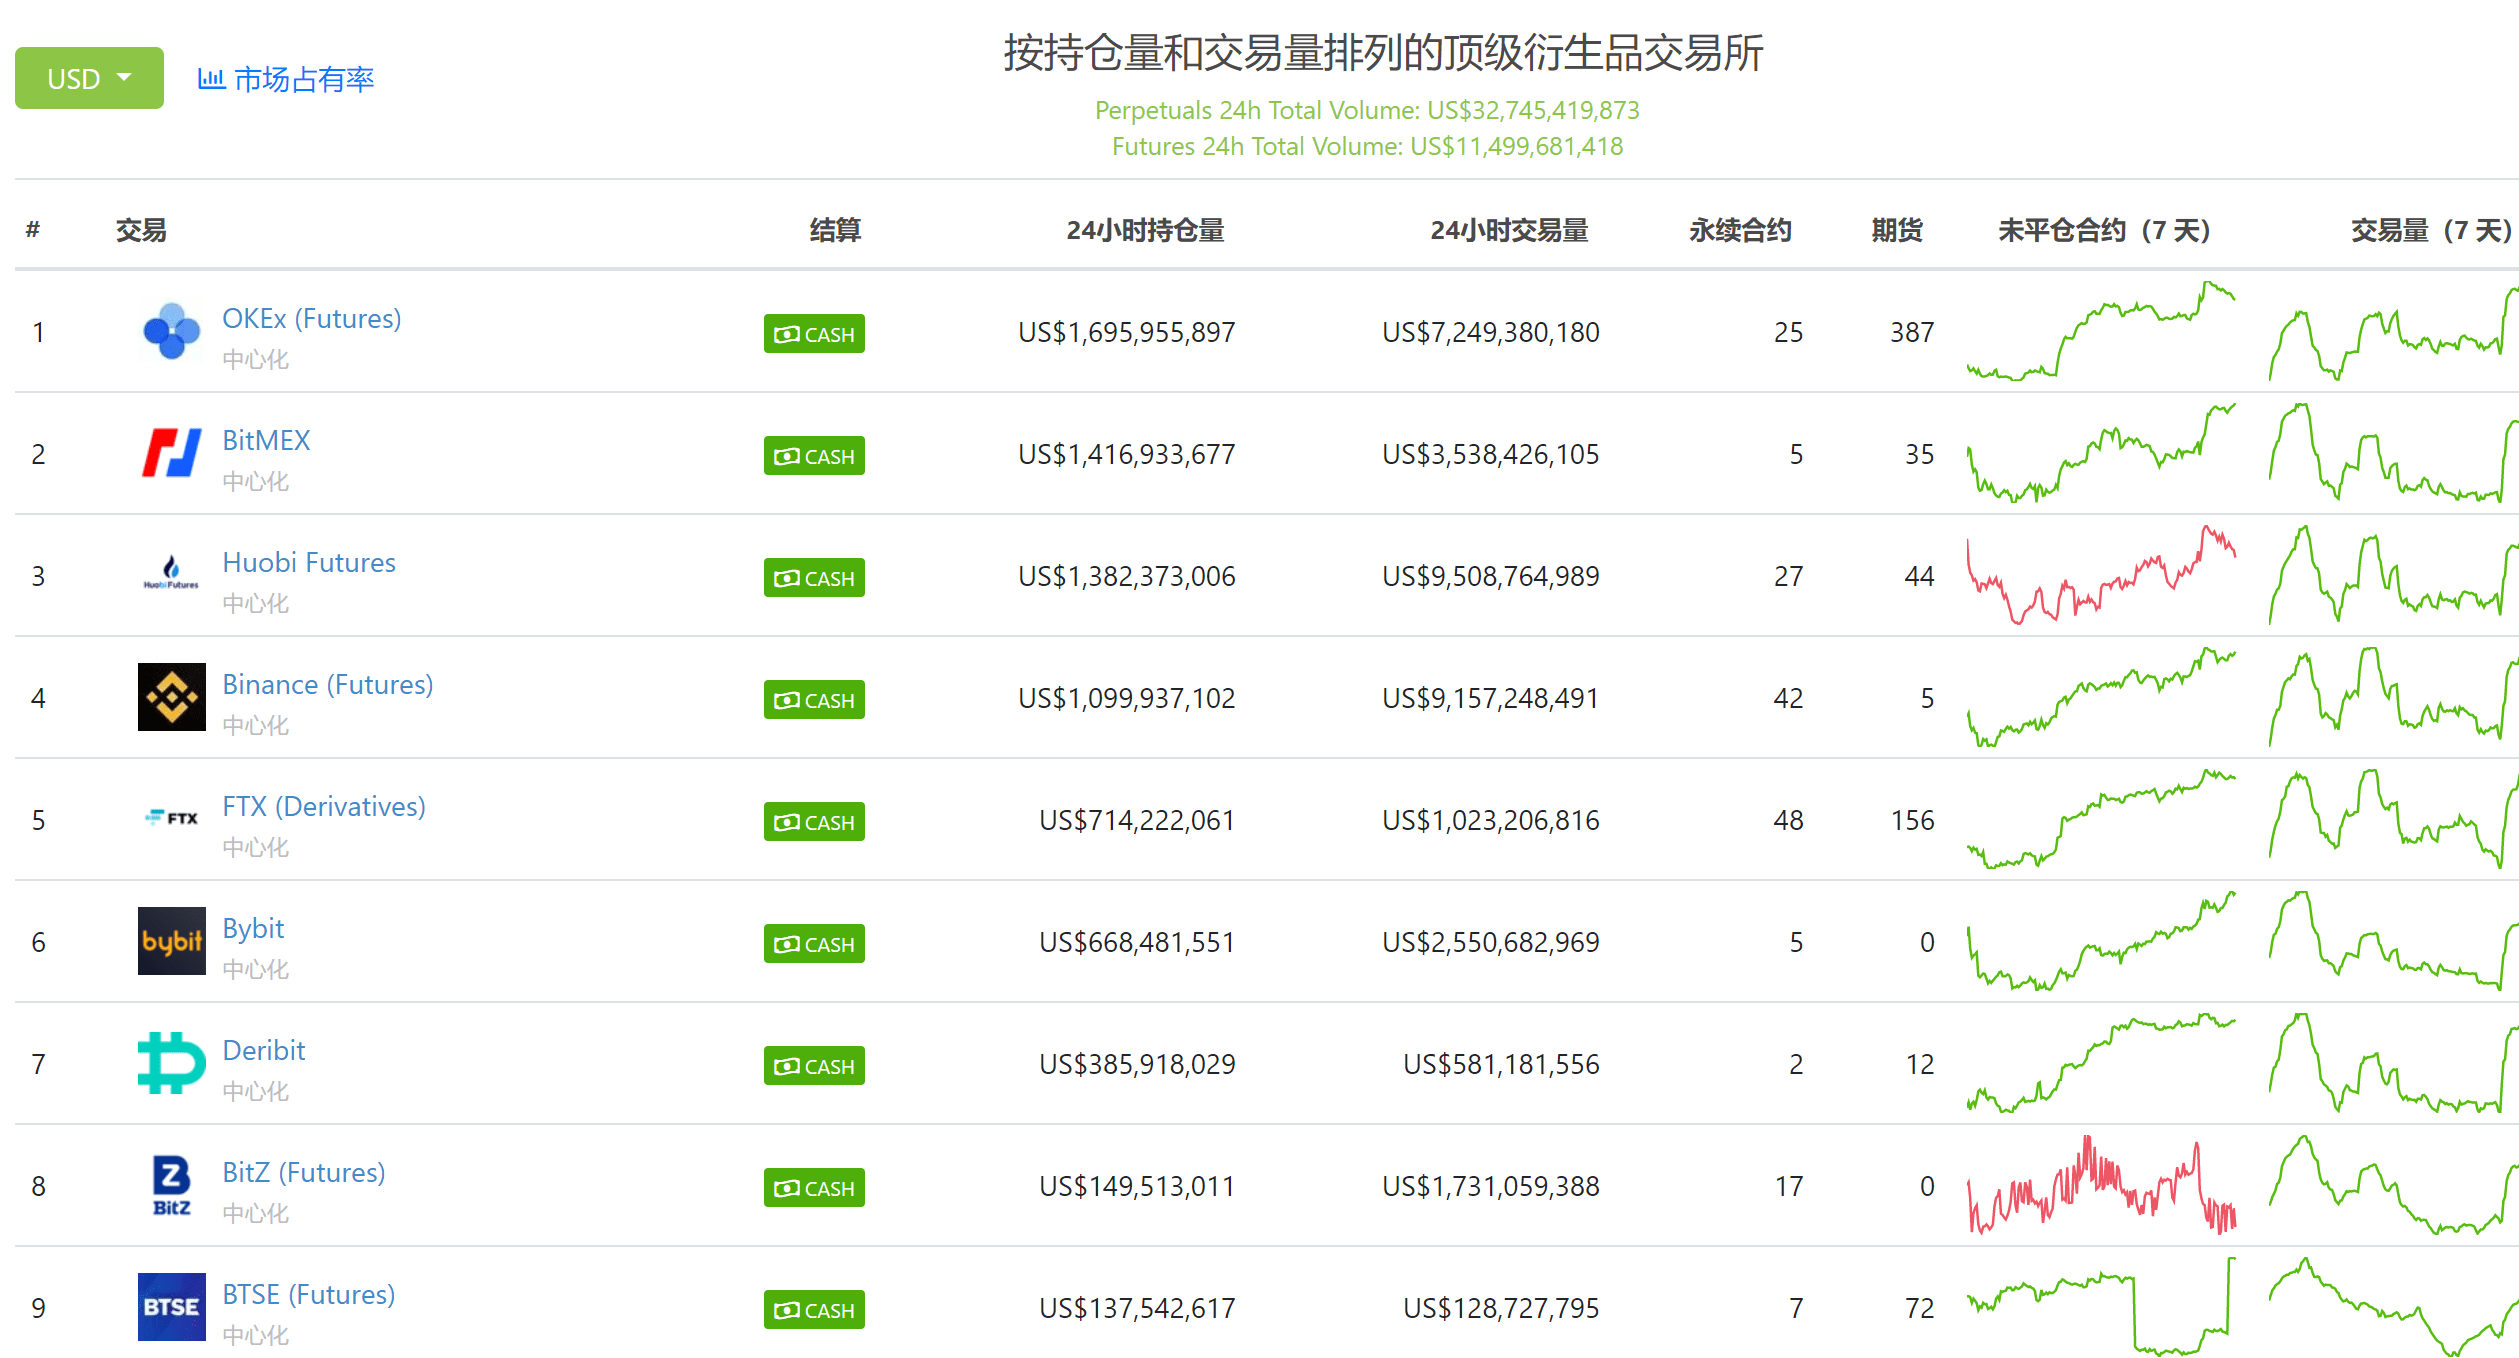Click the BTSE logo icon
The image size is (2519, 1358).
pyautogui.click(x=171, y=1307)
